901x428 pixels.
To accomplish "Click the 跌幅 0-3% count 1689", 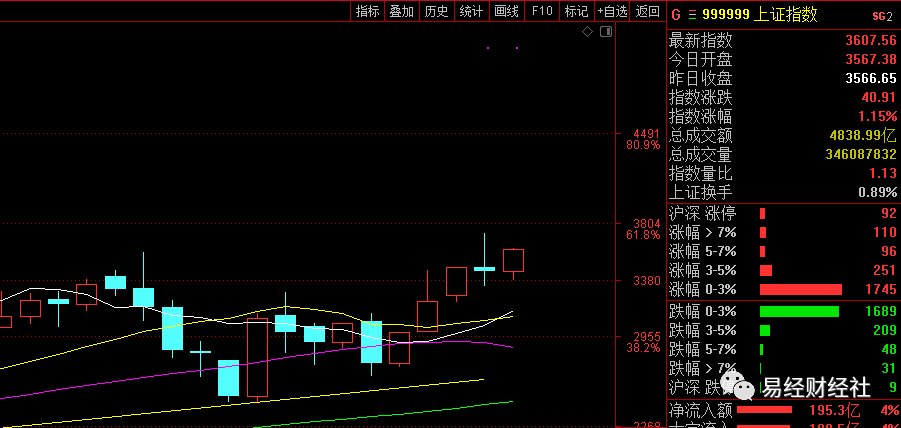I will click(881, 311).
